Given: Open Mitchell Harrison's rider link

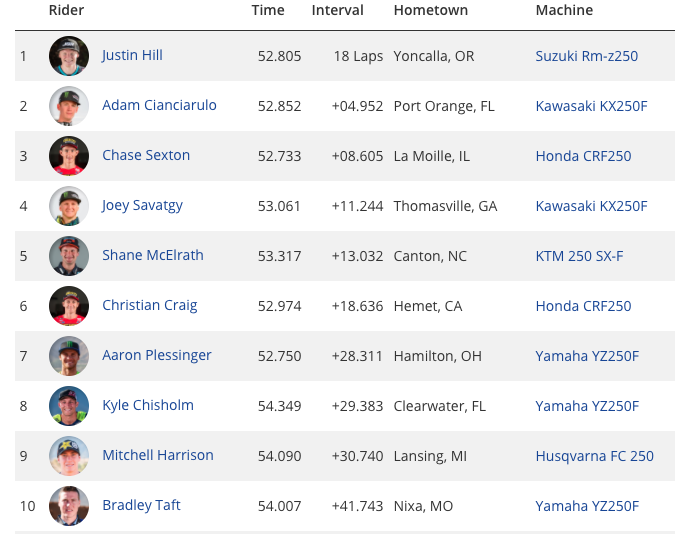Looking at the screenshot, I should [x=158, y=455].
